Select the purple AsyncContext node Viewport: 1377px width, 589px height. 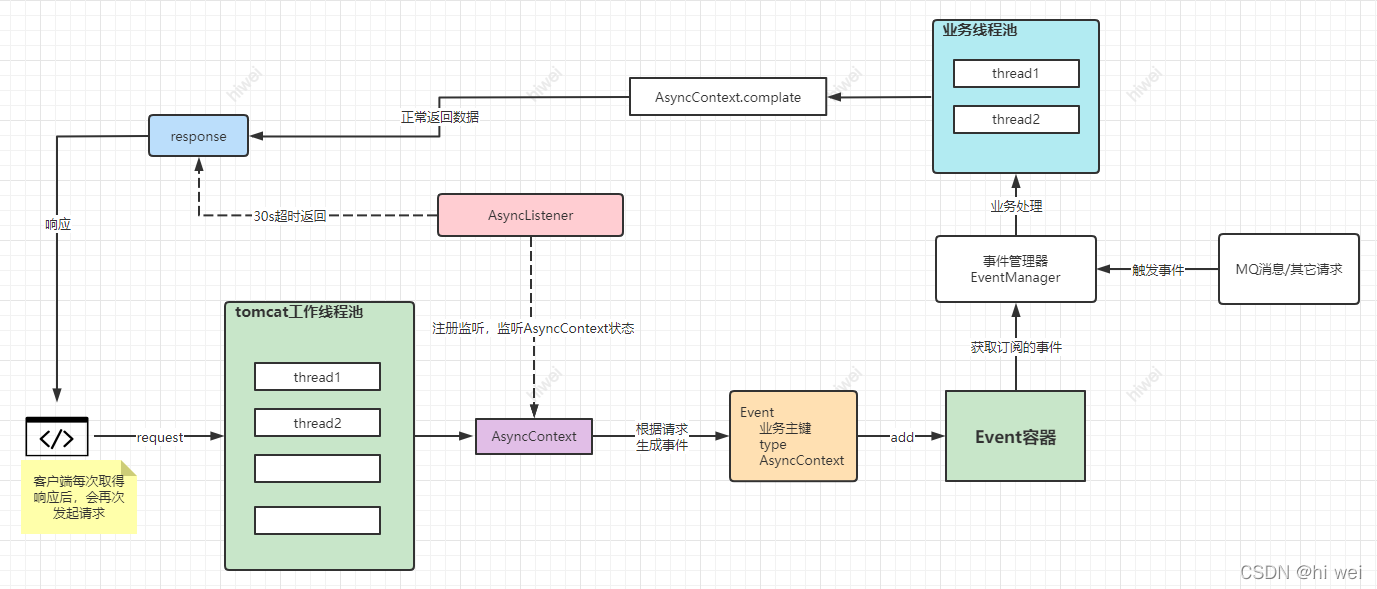(x=533, y=436)
